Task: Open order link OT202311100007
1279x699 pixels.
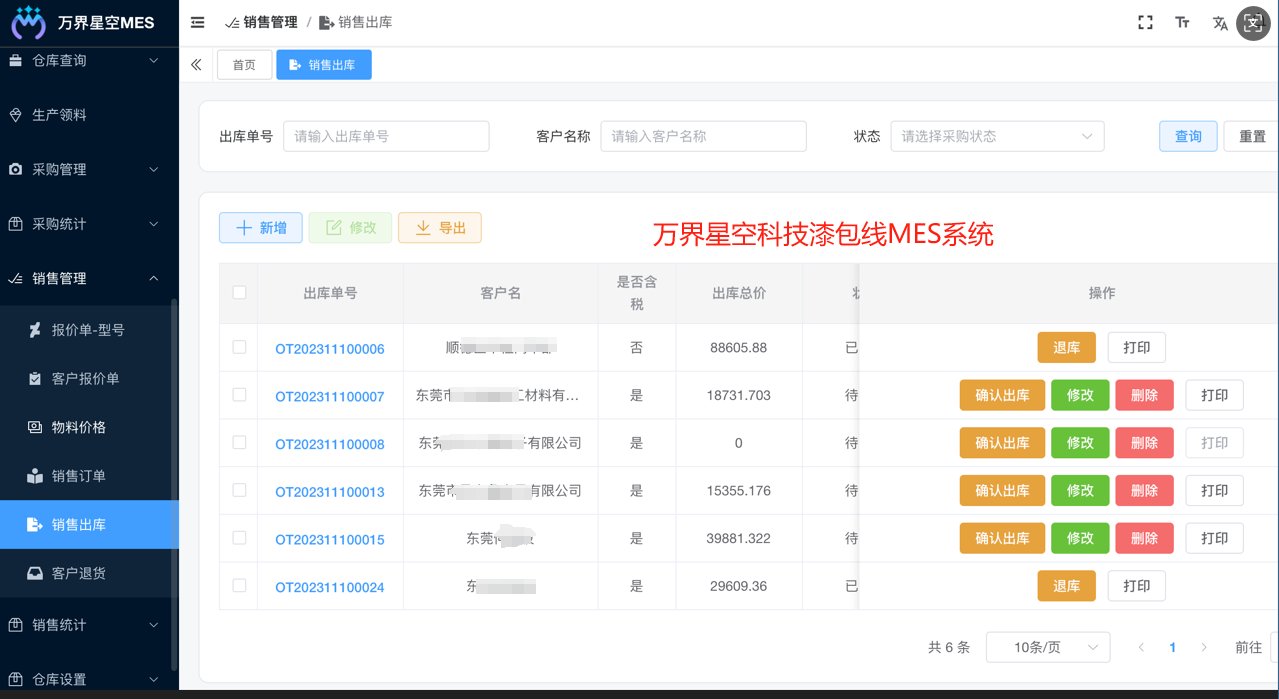Action: pos(330,397)
